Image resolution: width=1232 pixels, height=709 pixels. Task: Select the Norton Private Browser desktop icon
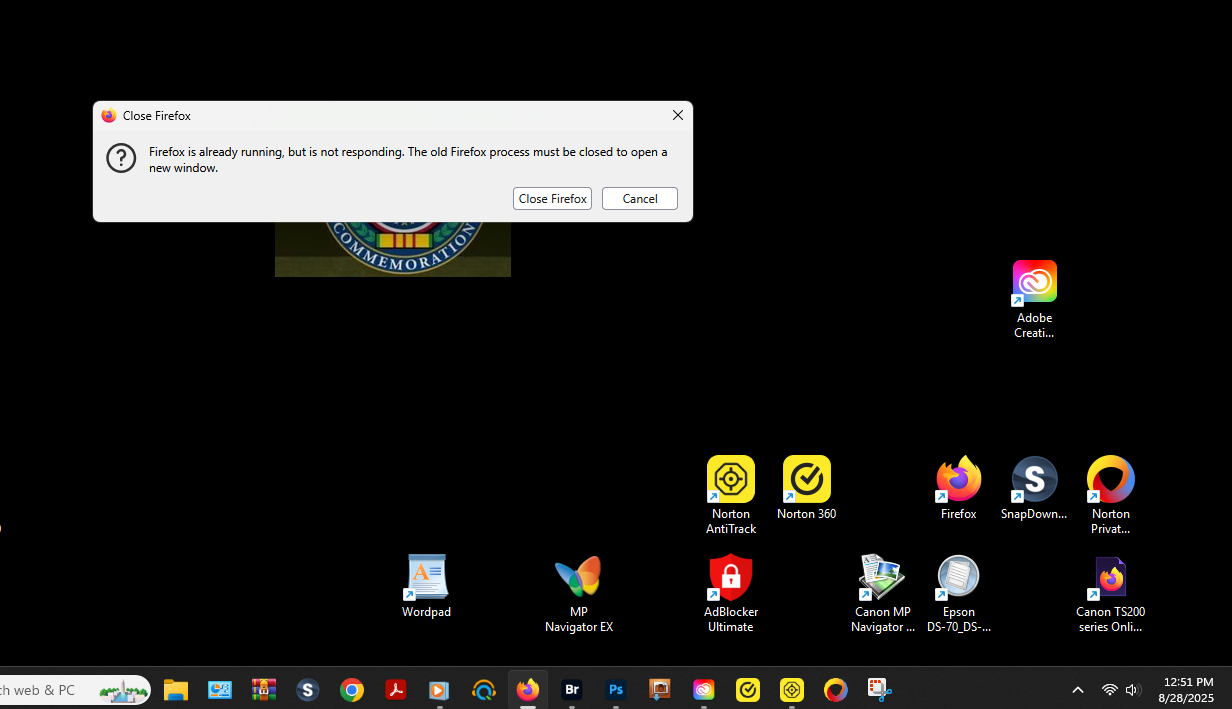tap(1110, 495)
